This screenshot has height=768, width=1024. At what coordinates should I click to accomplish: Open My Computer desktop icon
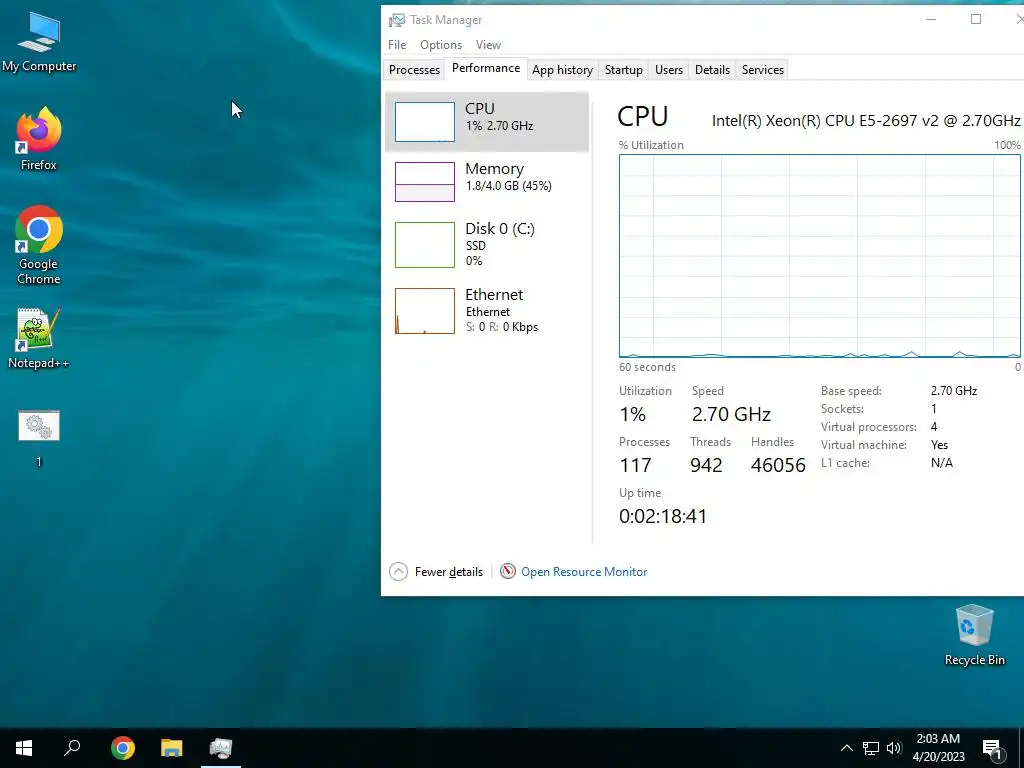39,41
